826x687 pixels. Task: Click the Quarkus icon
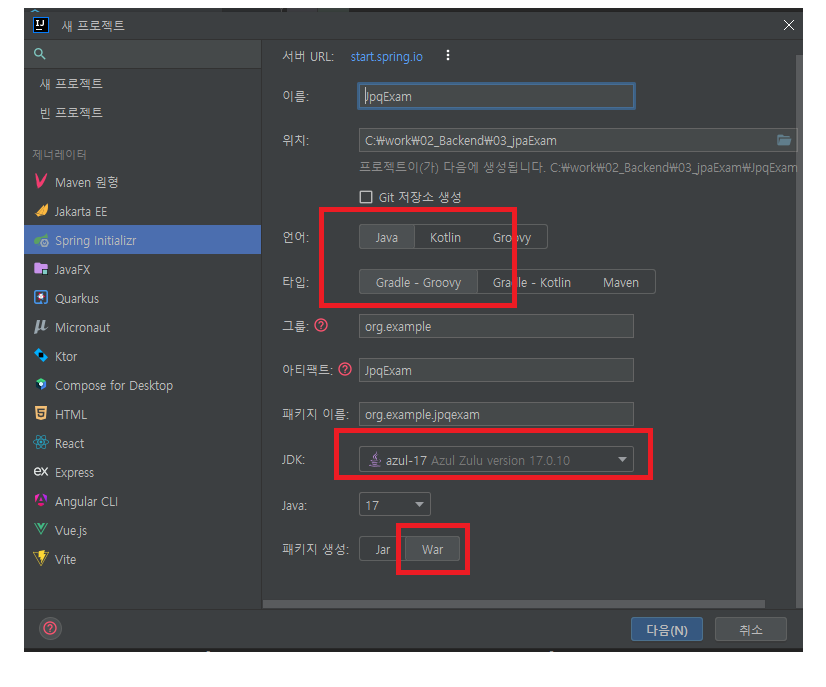[41, 298]
